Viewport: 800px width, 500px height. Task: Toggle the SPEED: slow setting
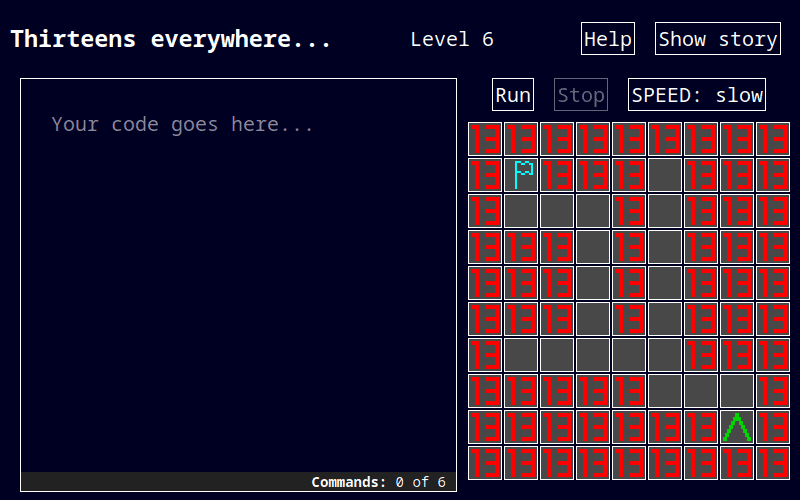[697, 94]
